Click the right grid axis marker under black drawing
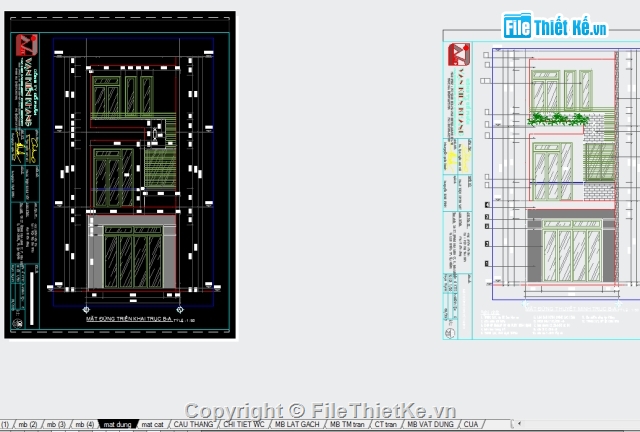640x432 pixels. click(180, 310)
